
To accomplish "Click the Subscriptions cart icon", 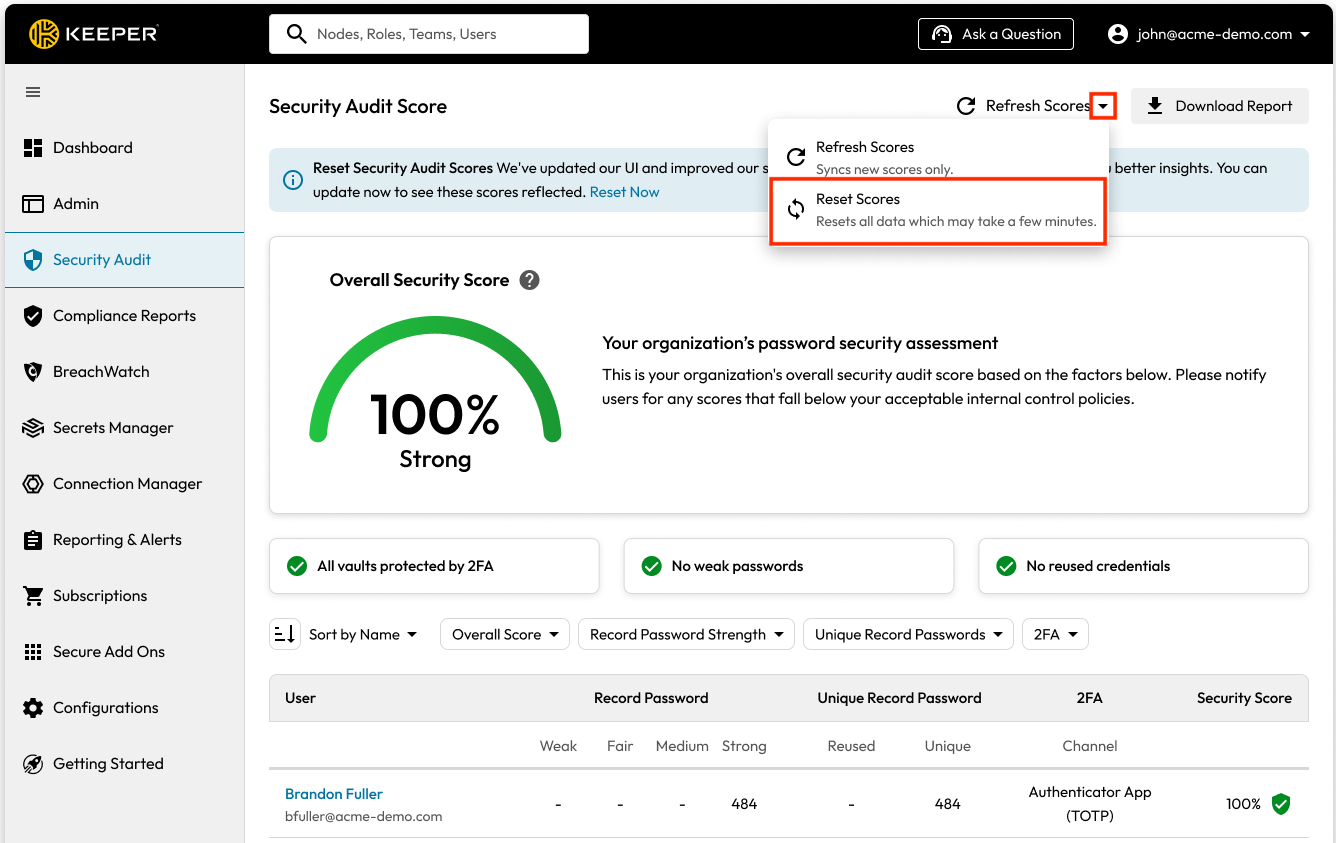I will 33,596.
